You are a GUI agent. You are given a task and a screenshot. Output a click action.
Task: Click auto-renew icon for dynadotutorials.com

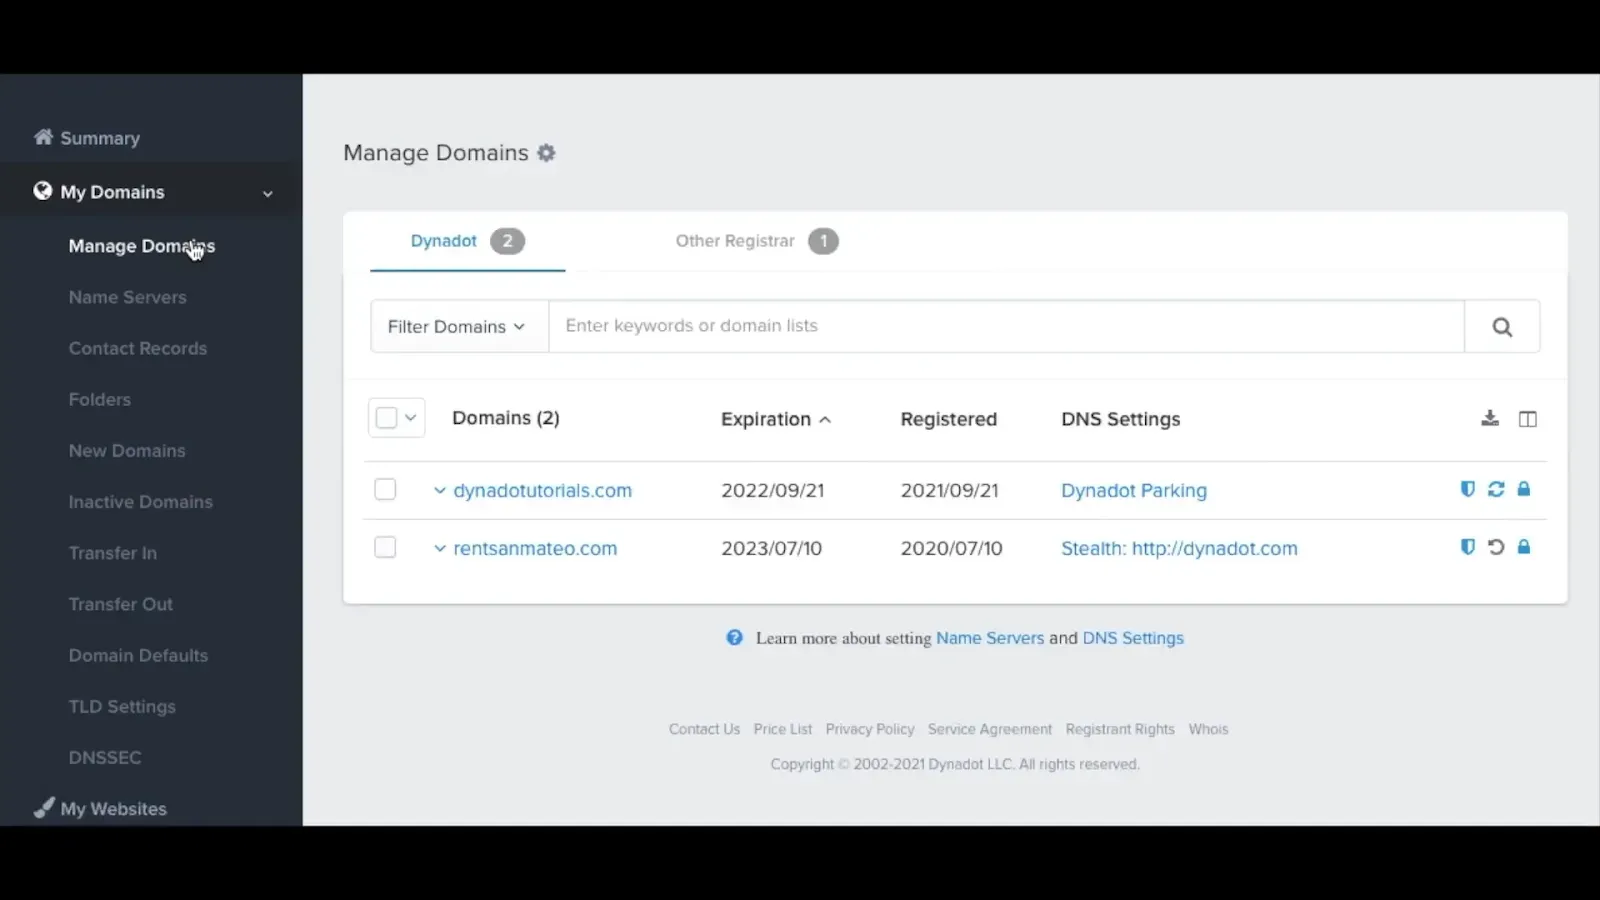click(1496, 489)
